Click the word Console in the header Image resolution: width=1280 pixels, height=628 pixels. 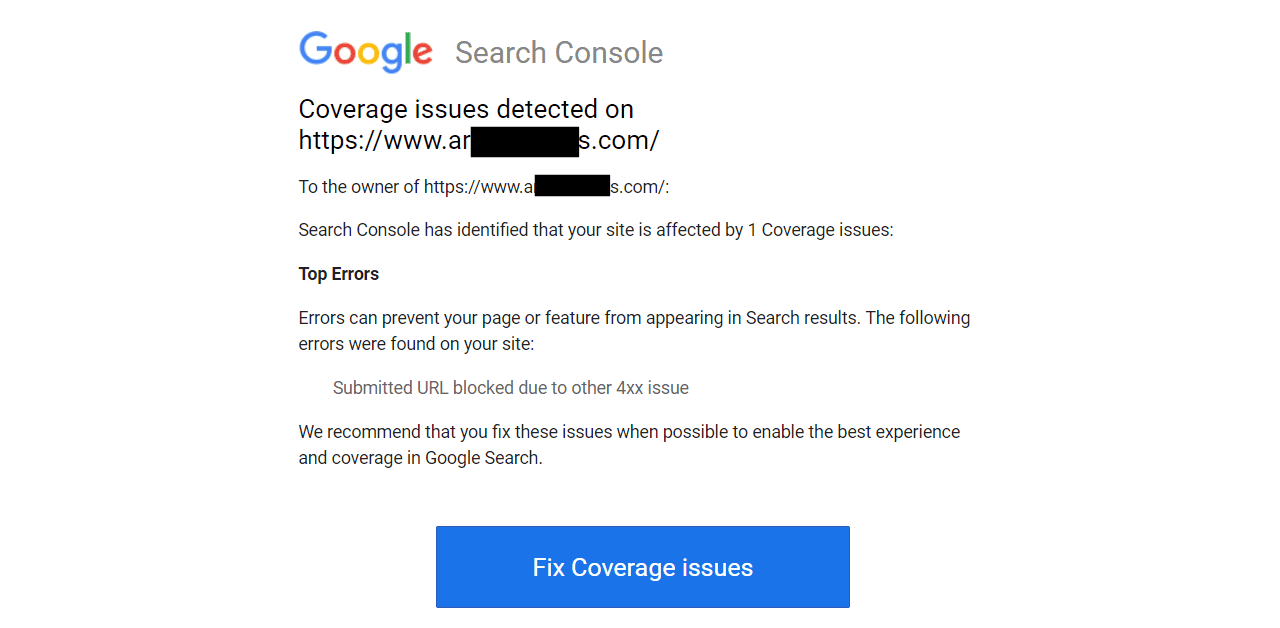608,53
